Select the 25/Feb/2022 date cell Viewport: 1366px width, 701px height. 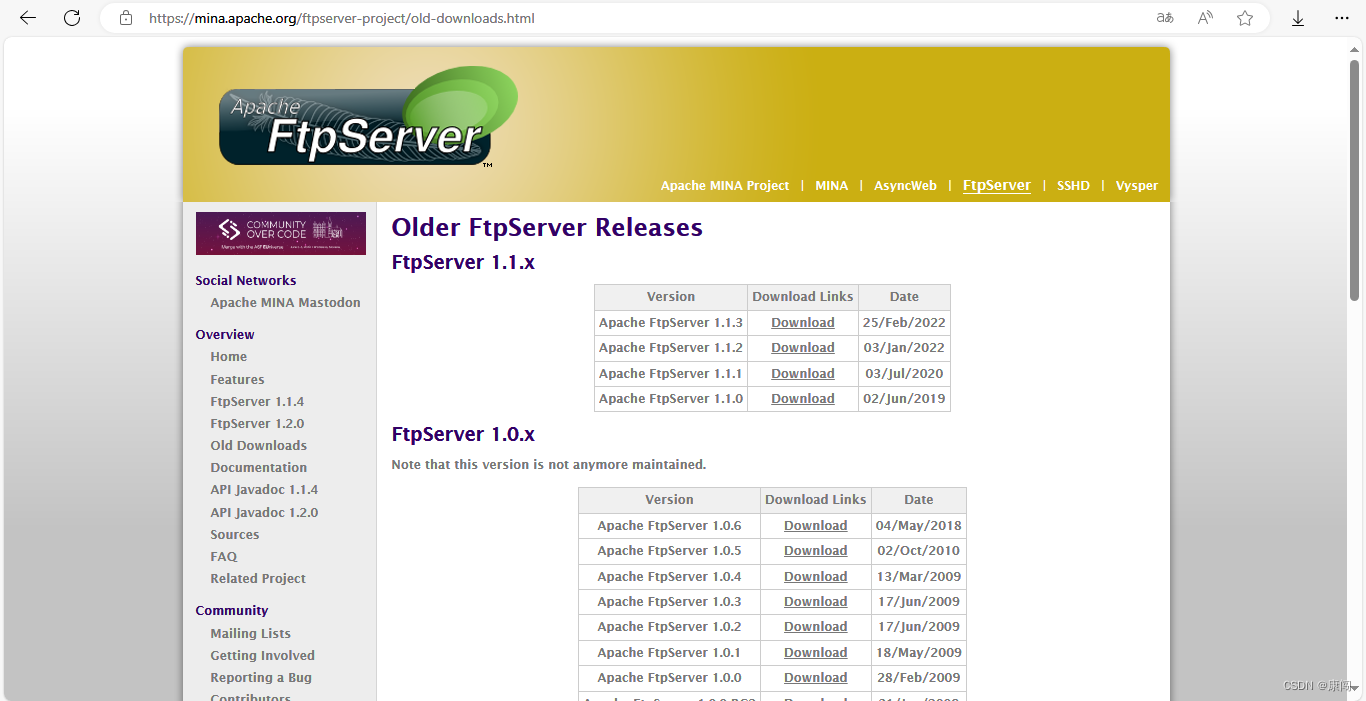[x=904, y=322]
